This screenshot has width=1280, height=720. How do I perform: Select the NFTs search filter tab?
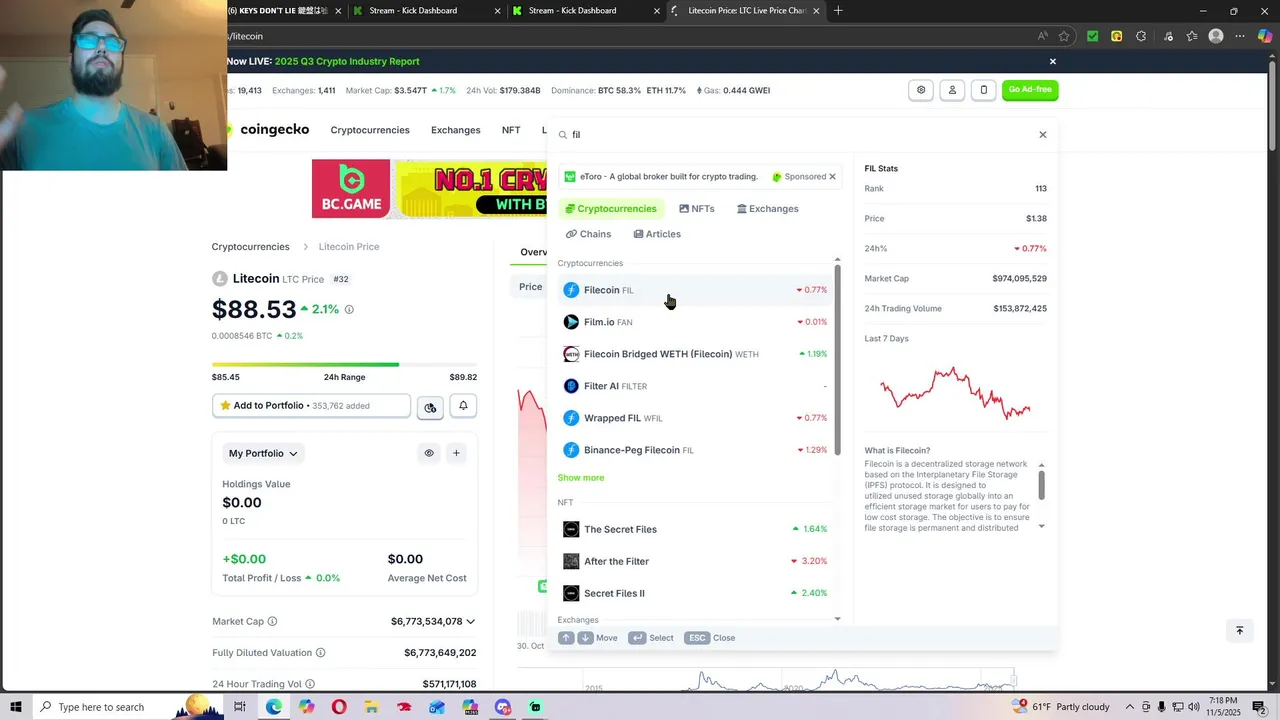point(697,209)
